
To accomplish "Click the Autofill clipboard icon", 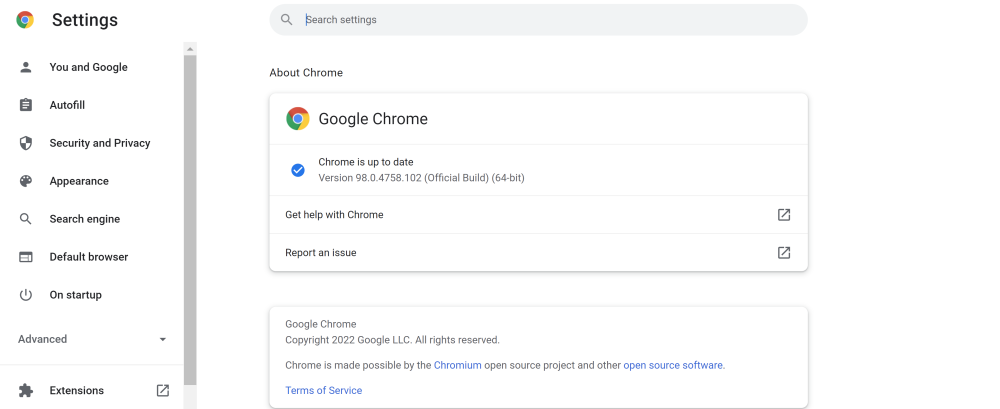I will (x=26, y=105).
